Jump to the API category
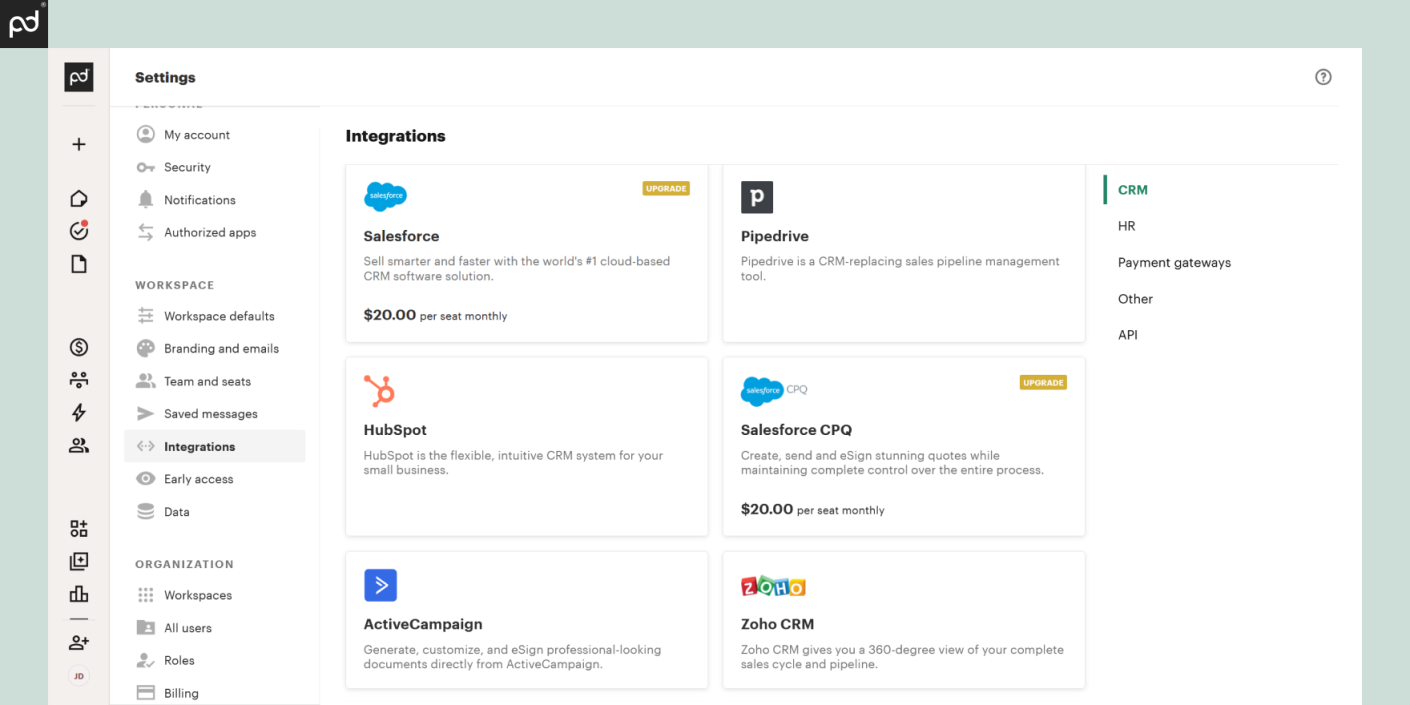Screen dimensions: 1410x705 (x=1127, y=335)
